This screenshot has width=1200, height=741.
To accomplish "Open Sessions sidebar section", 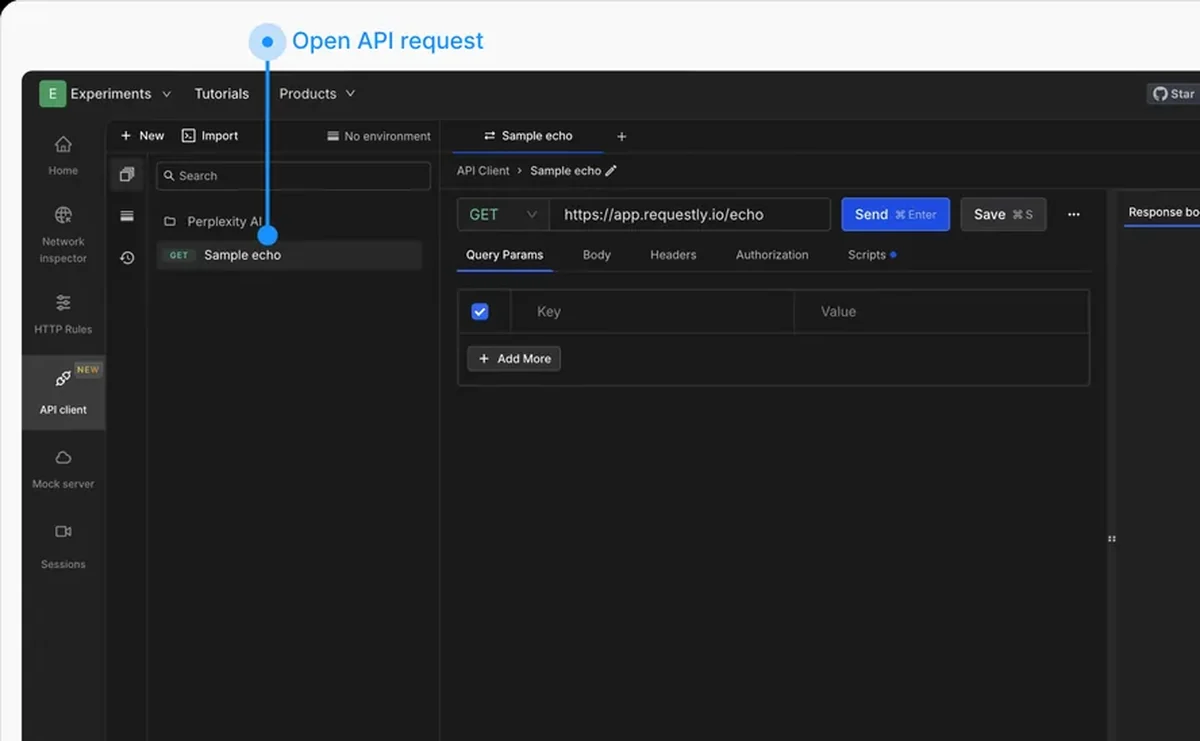I will 63,546.
